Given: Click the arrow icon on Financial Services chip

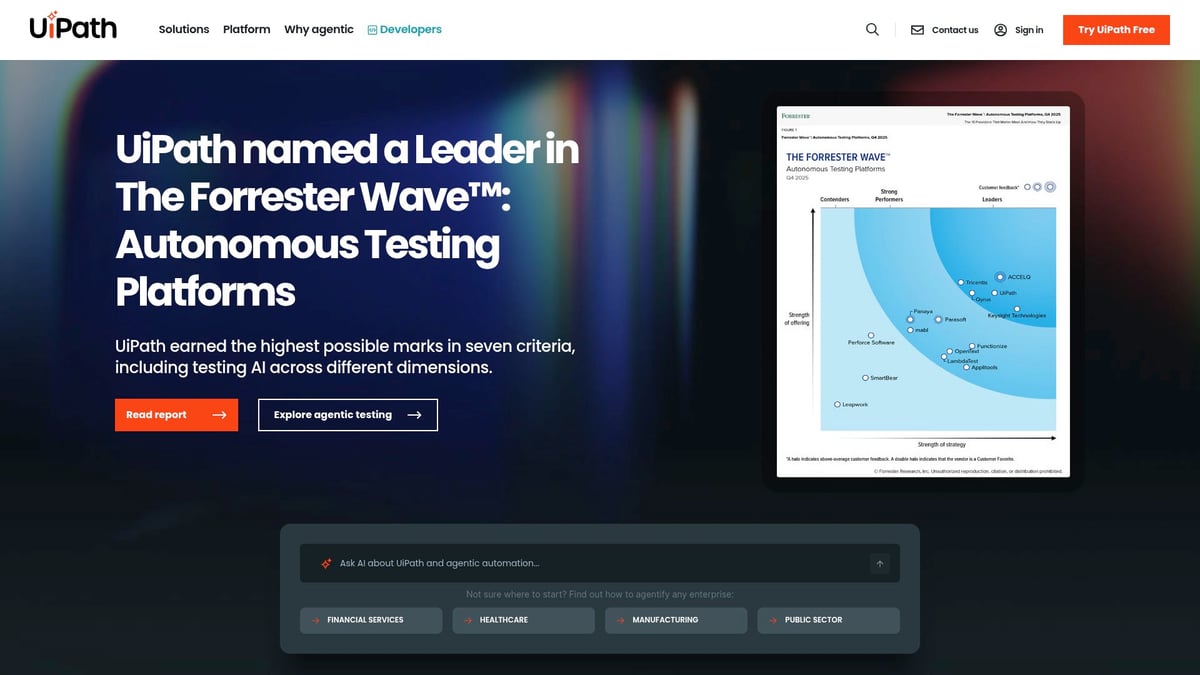Looking at the screenshot, I should pyautogui.click(x=314, y=620).
